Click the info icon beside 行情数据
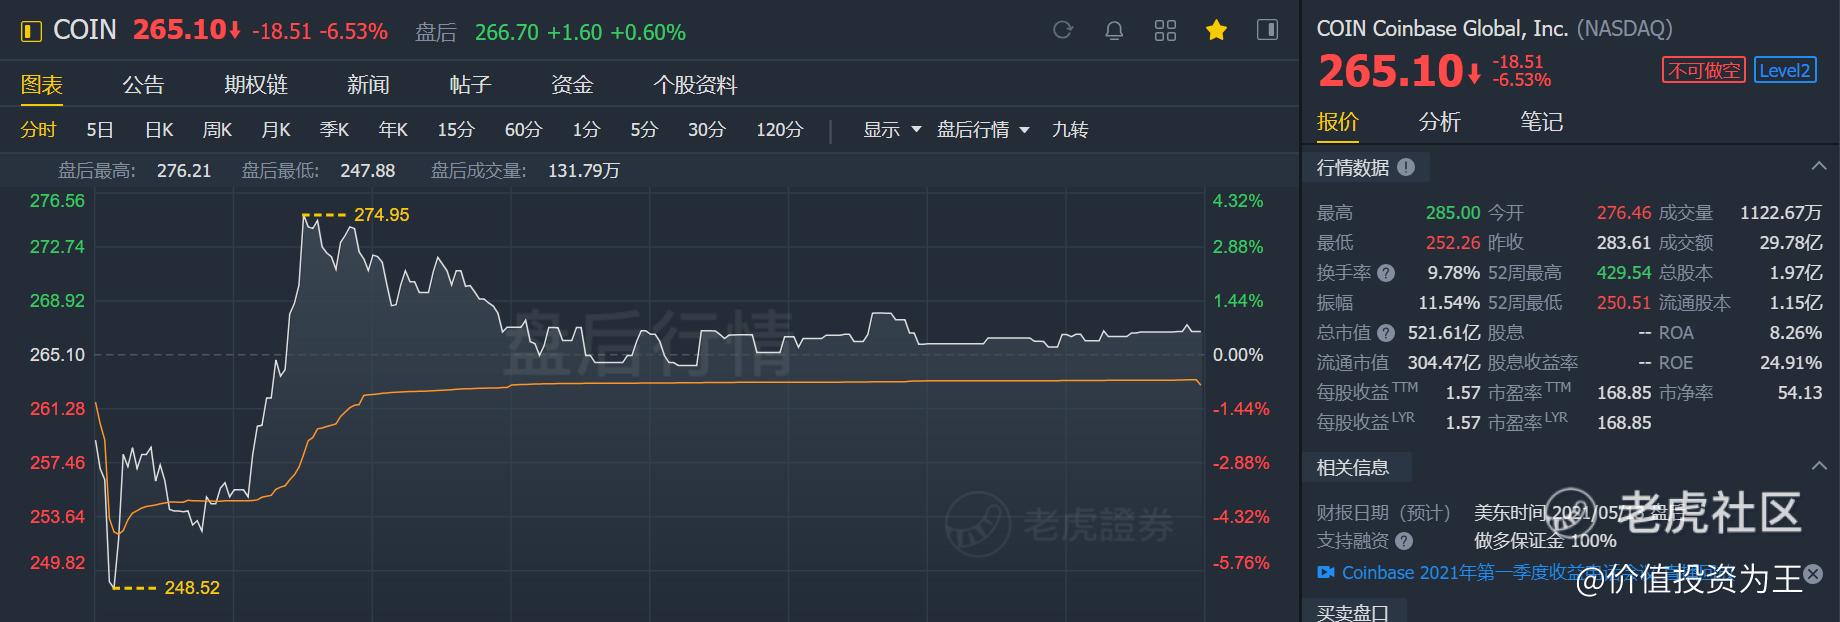The image size is (1840, 622). tap(1406, 167)
